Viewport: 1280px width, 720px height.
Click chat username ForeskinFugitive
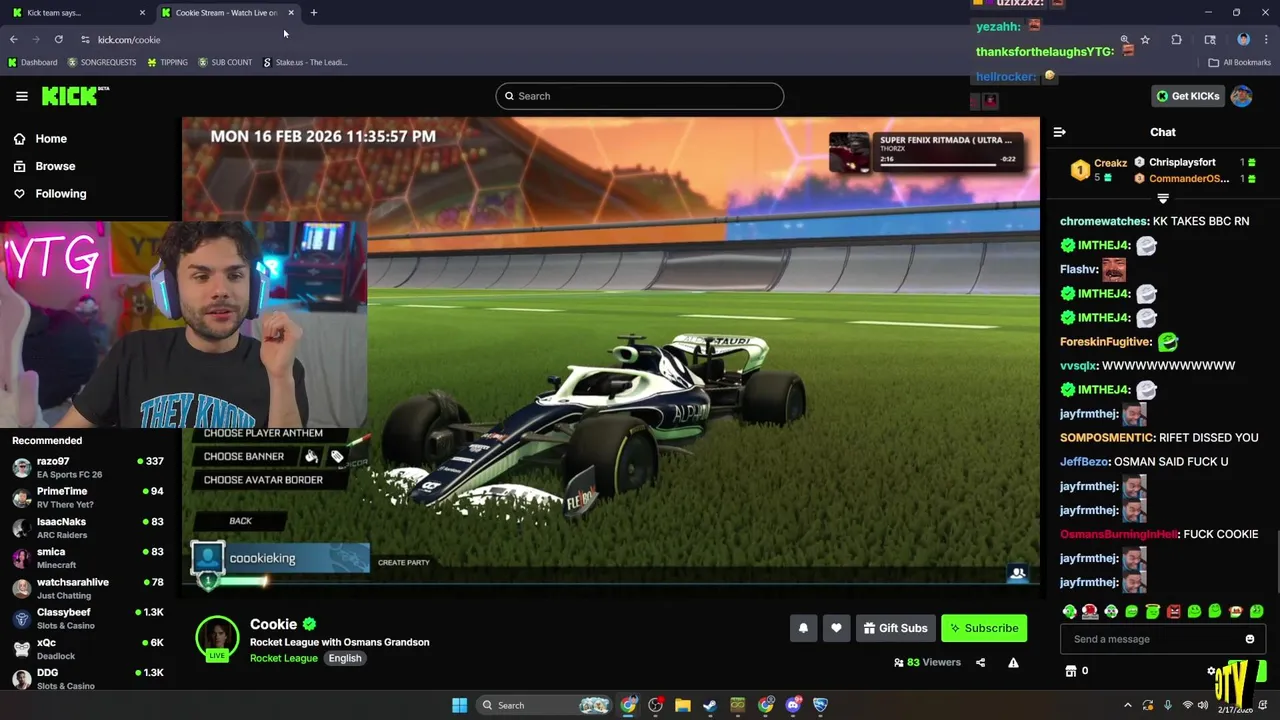pyautogui.click(x=1106, y=342)
